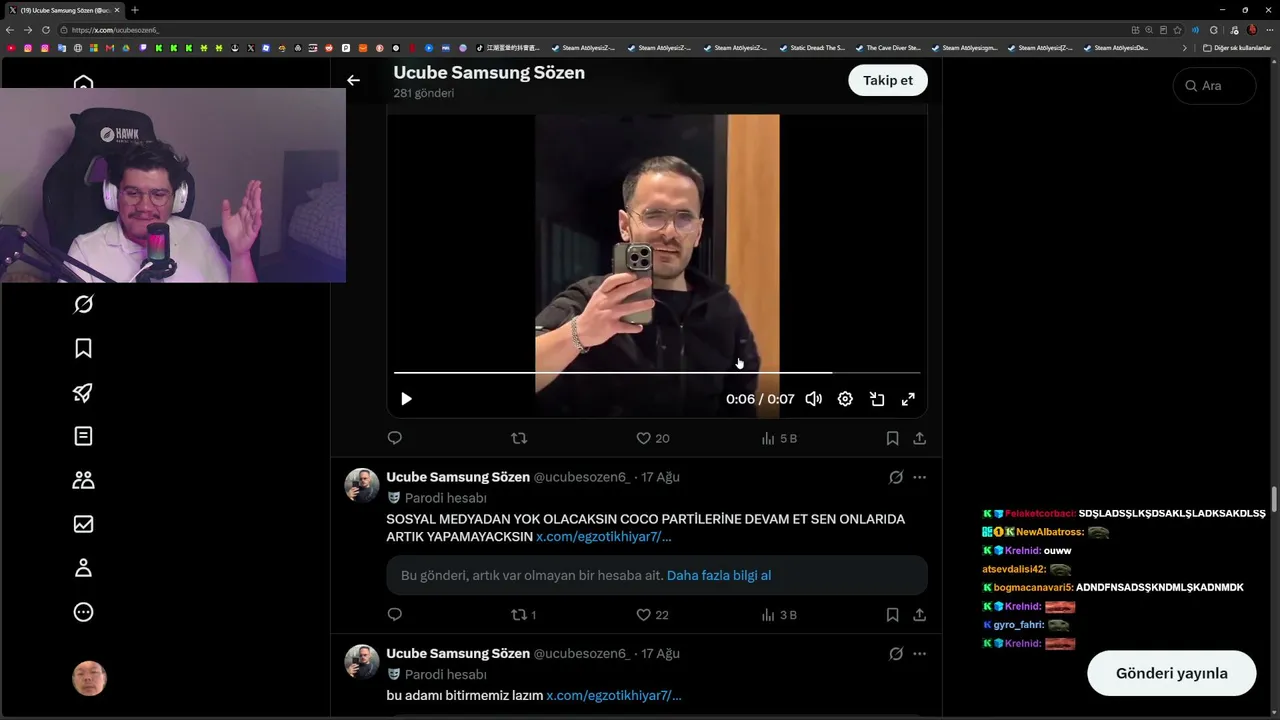The image size is (1280, 720).
Task: Expand the Diğer sık kullanılanlar bookmarks folder
Action: tap(1237, 48)
